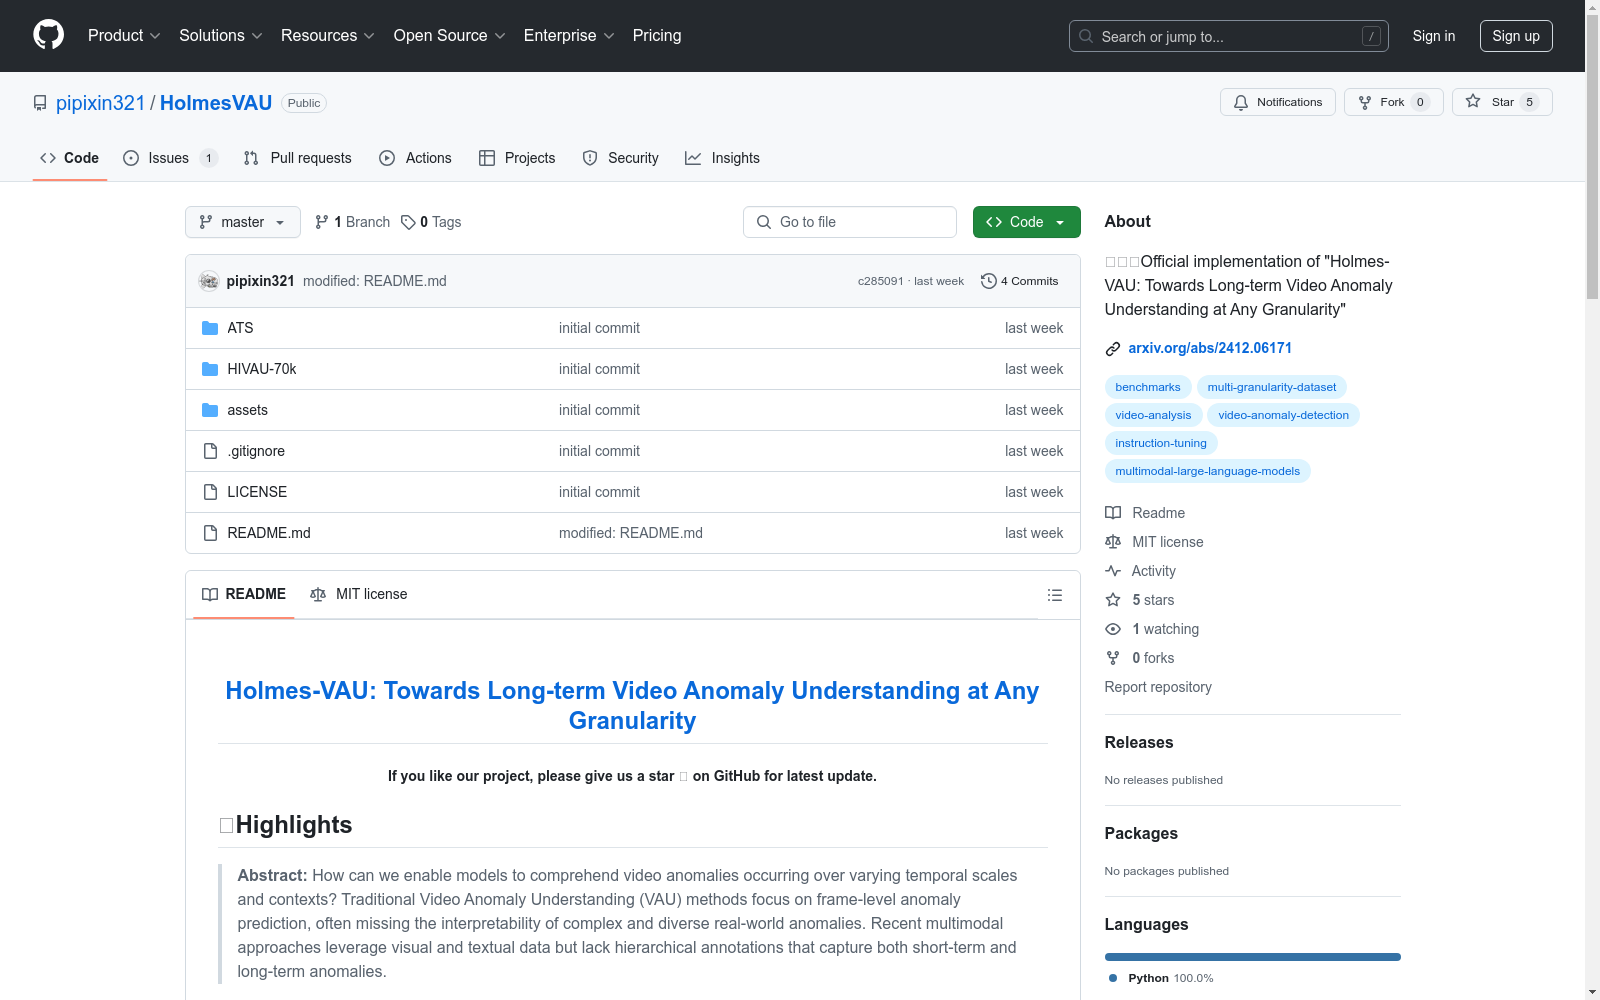Click the Python language bar
Screen dimensions: 1600x1000
point(1253,957)
